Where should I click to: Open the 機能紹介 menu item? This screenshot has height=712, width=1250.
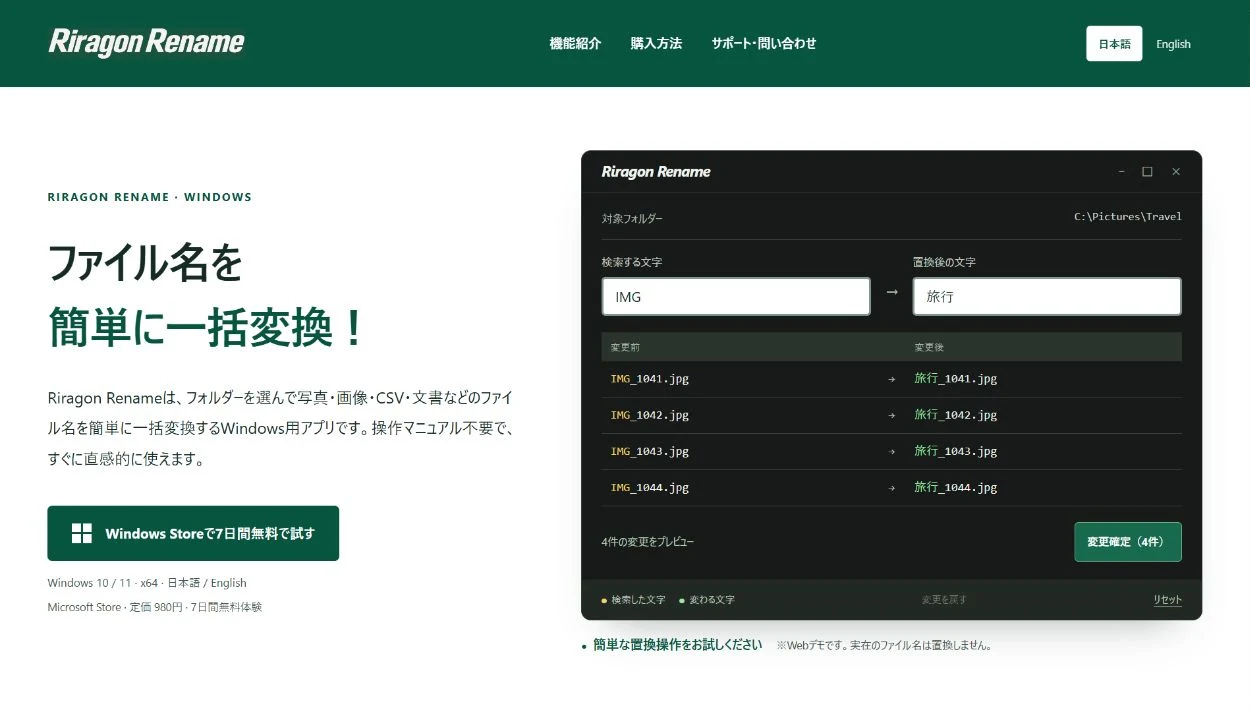pyautogui.click(x=575, y=44)
